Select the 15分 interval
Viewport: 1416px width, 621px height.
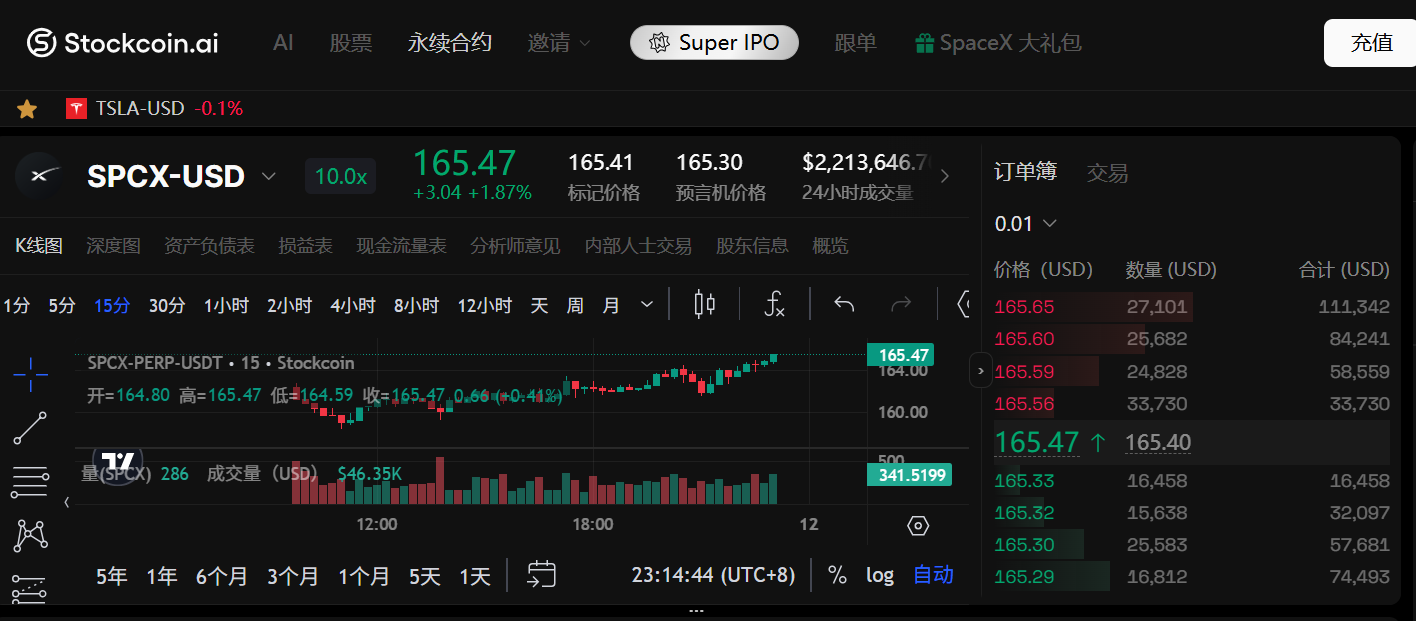pos(112,306)
